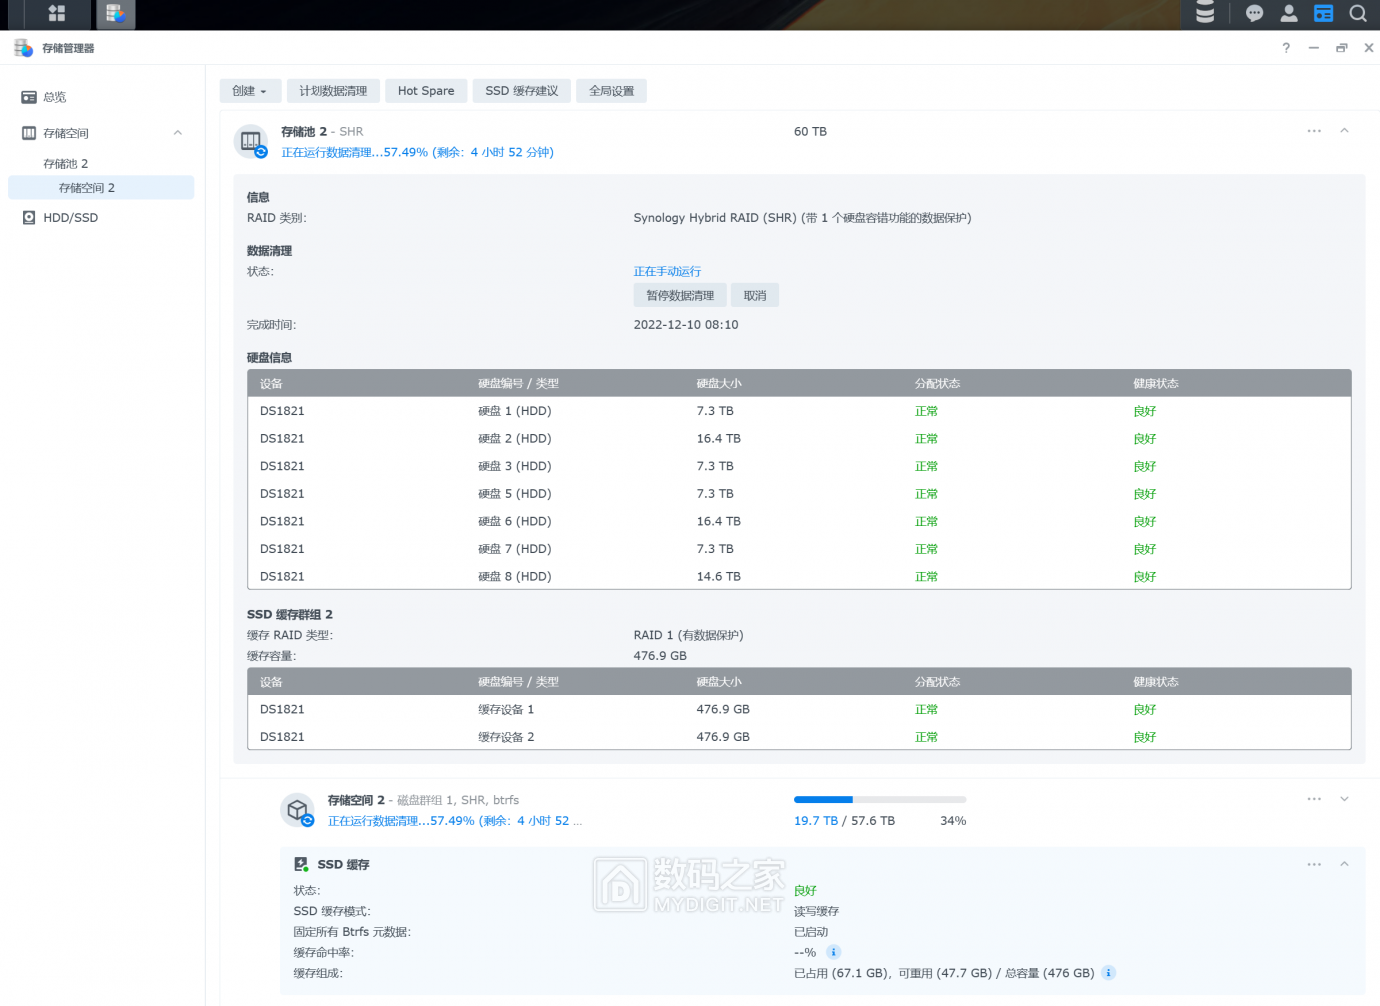The width and height of the screenshot is (1380, 1006).
Task: Open the 创建 dropdown menu
Action: 249,91
